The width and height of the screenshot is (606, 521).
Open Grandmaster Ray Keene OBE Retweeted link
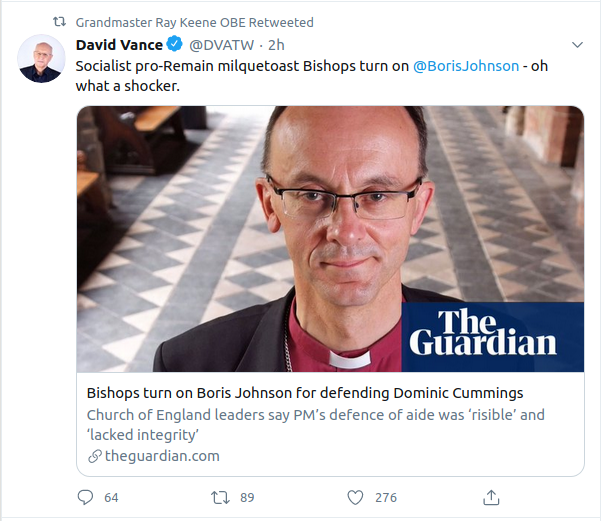(194, 22)
